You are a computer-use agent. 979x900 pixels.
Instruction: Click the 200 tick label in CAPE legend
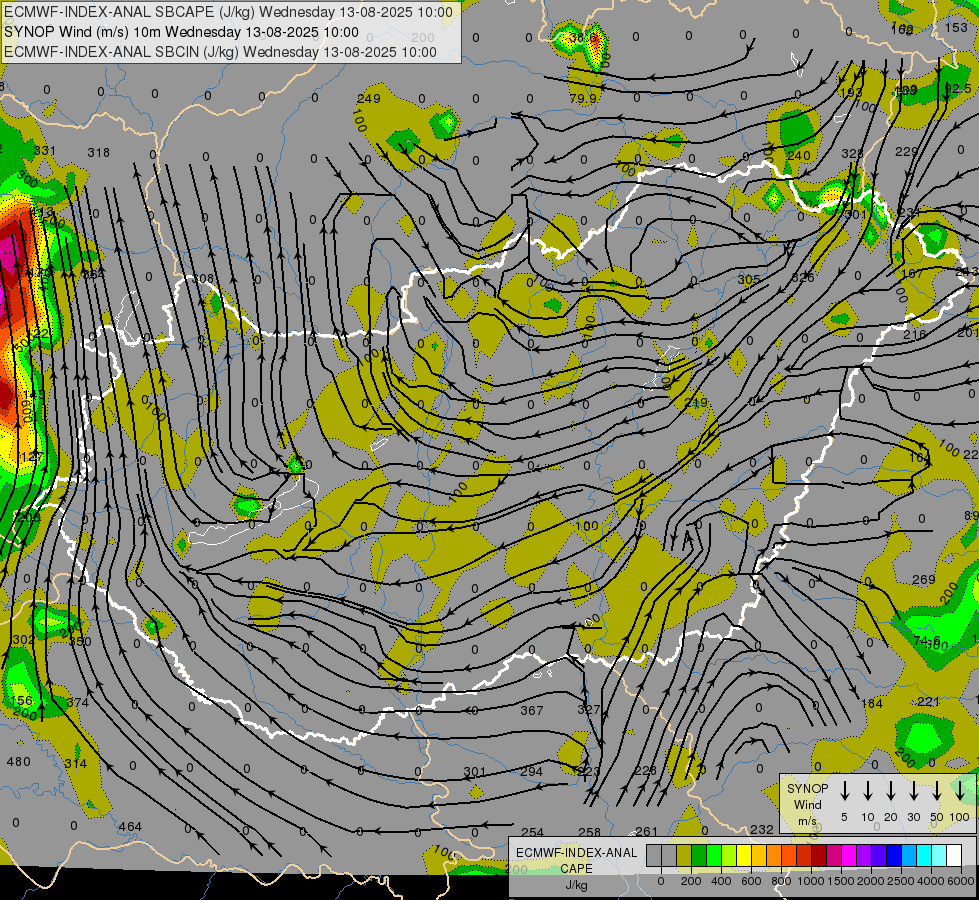(x=691, y=881)
